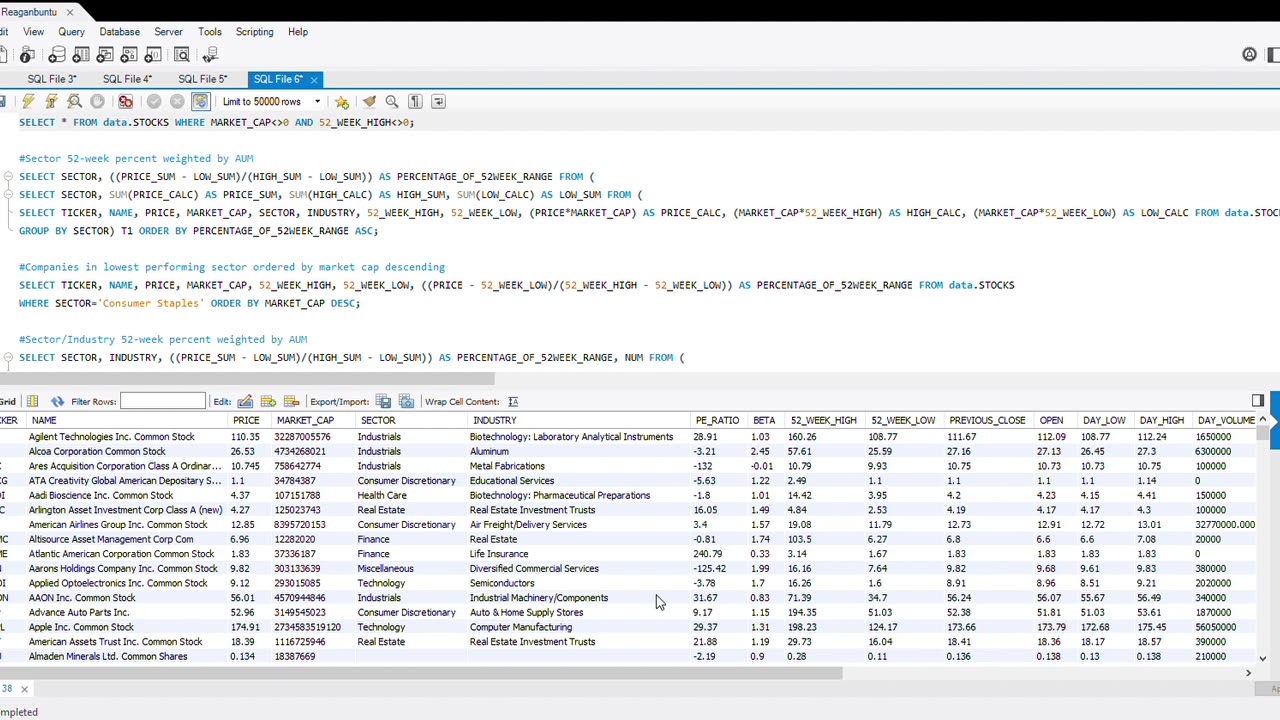Open the Search table data icon
This screenshot has width=1280, height=720.
tap(182, 55)
